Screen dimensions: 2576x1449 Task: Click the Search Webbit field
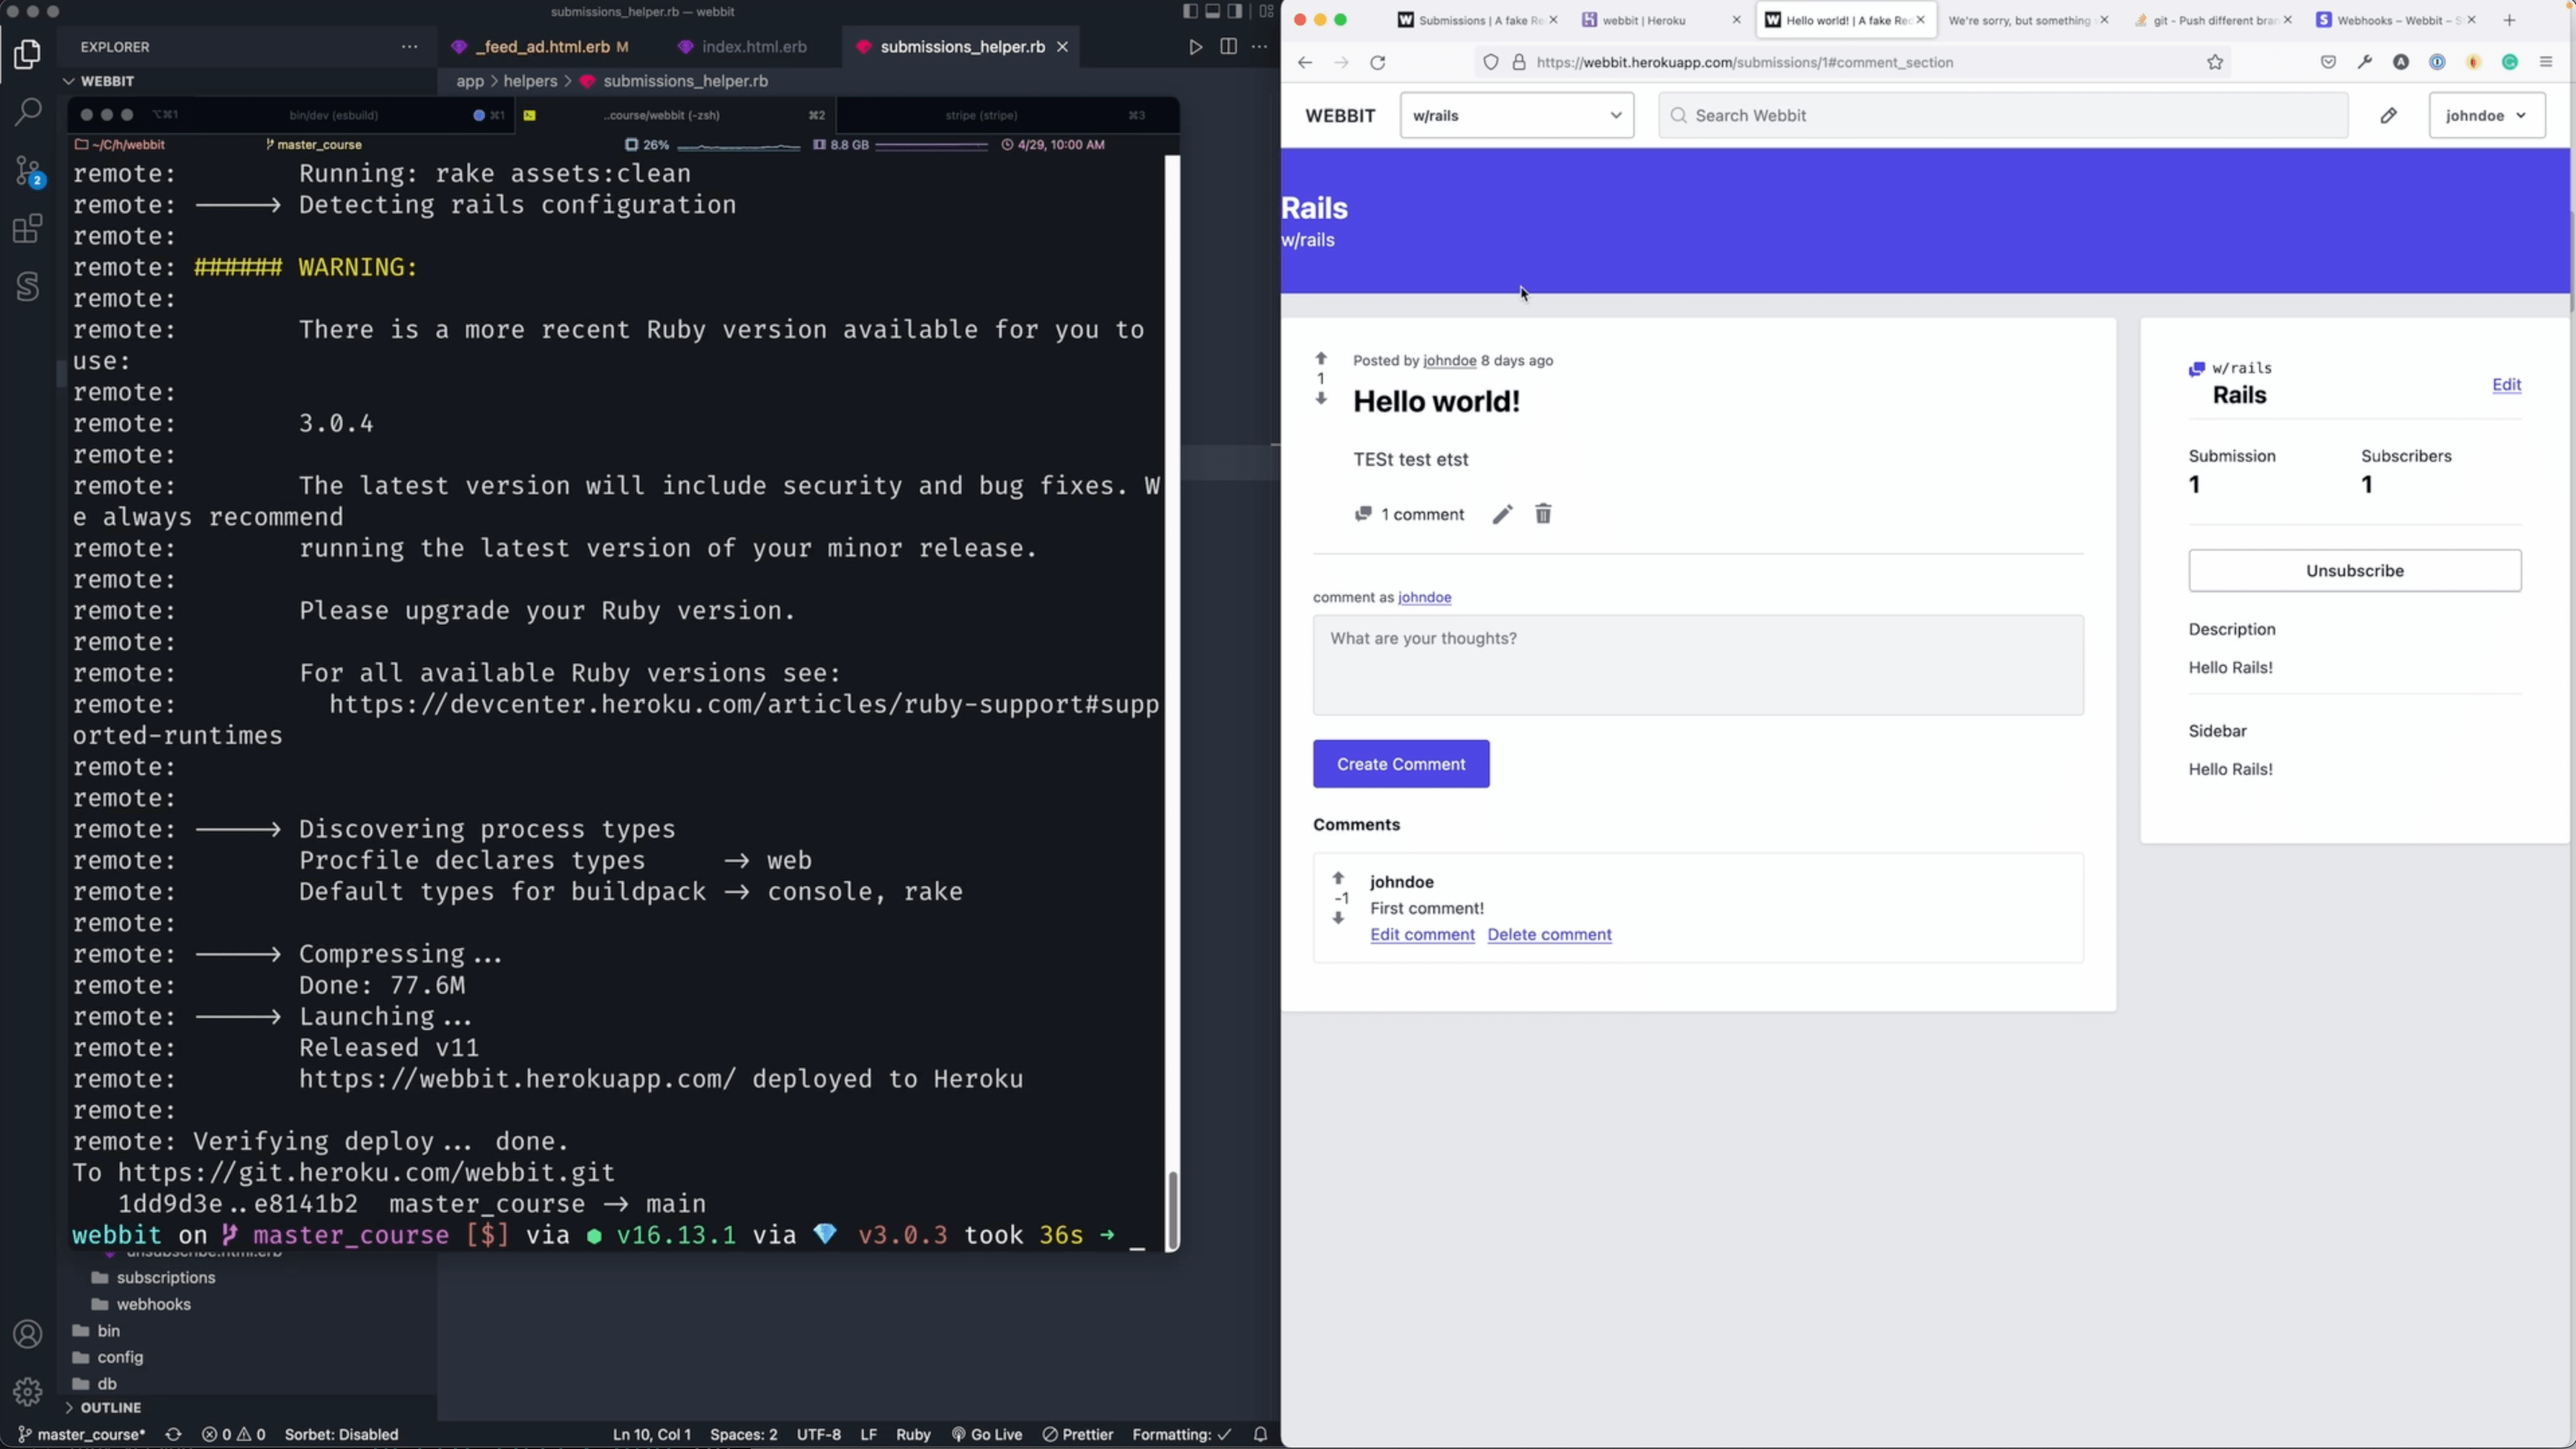2003,115
